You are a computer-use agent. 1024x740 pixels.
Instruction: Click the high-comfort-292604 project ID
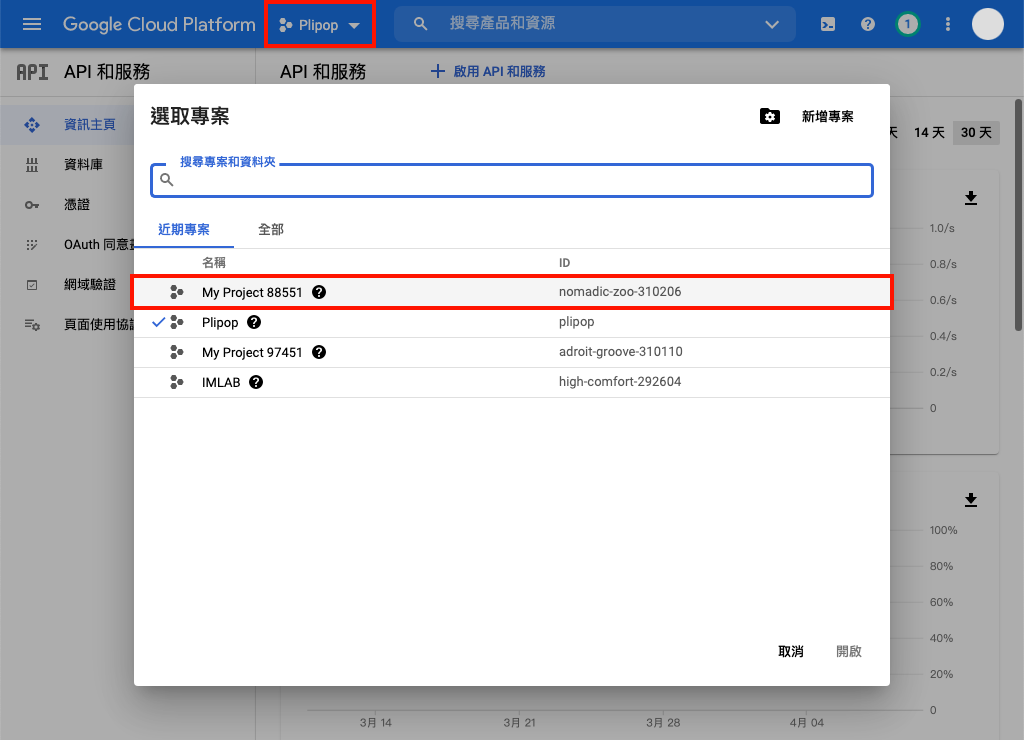[620, 382]
